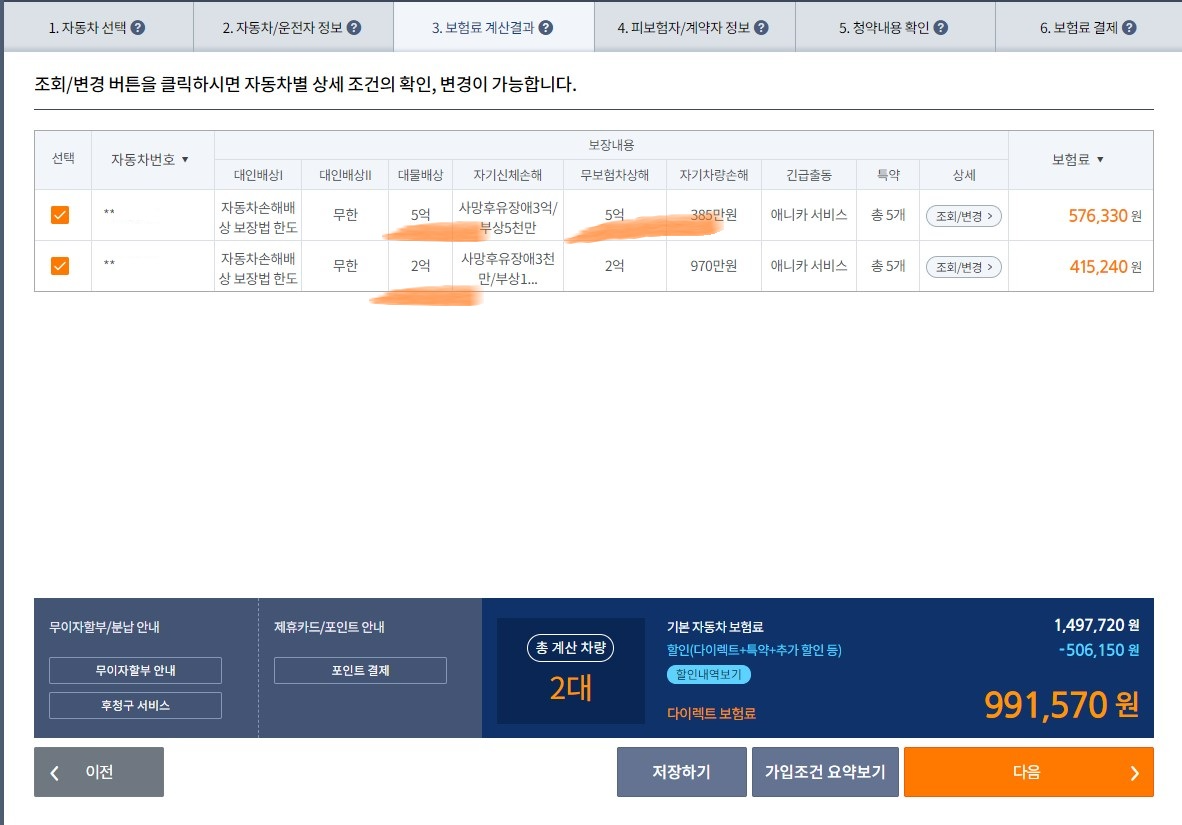Viewport: 1182px width, 825px height.
Task: Click the 무보험차상해 2억 cell
Action: point(614,266)
